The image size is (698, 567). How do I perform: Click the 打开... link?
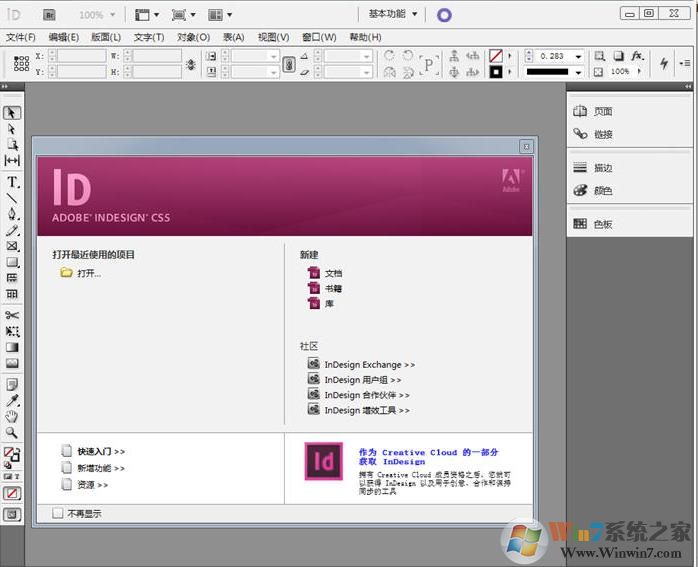click(89, 273)
